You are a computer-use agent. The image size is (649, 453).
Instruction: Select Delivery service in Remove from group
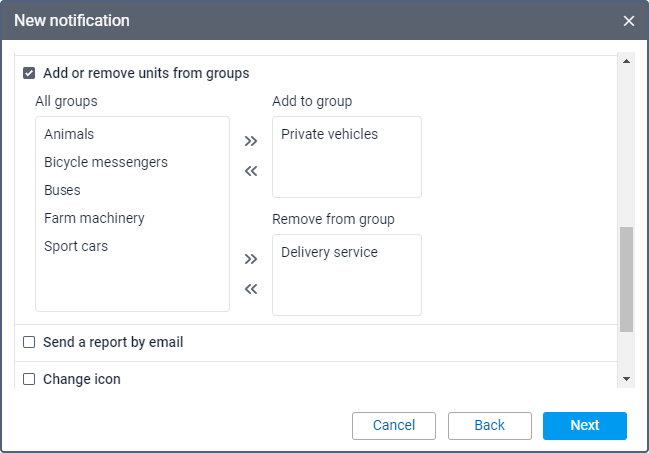click(329, 252)
